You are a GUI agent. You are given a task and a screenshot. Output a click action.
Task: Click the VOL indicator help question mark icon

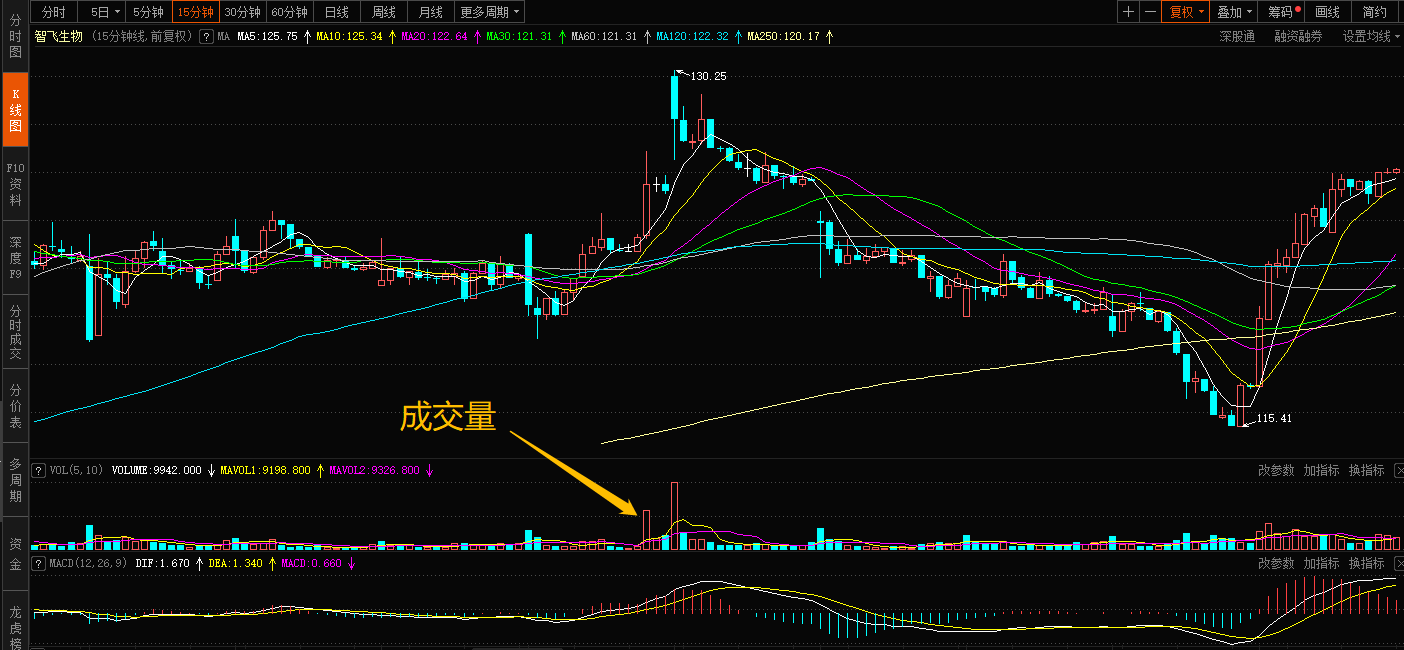[38, 470]
